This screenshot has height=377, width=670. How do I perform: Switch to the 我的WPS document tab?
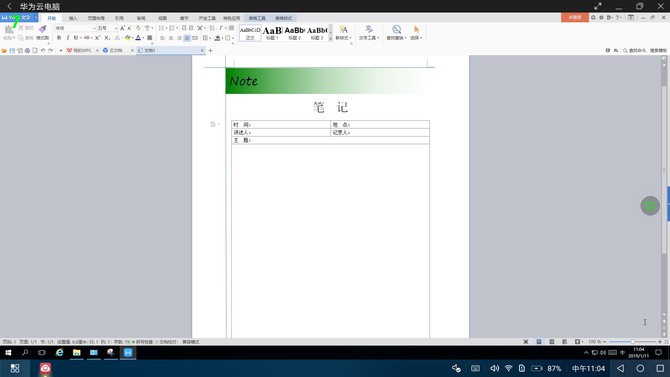pos(82,50)
